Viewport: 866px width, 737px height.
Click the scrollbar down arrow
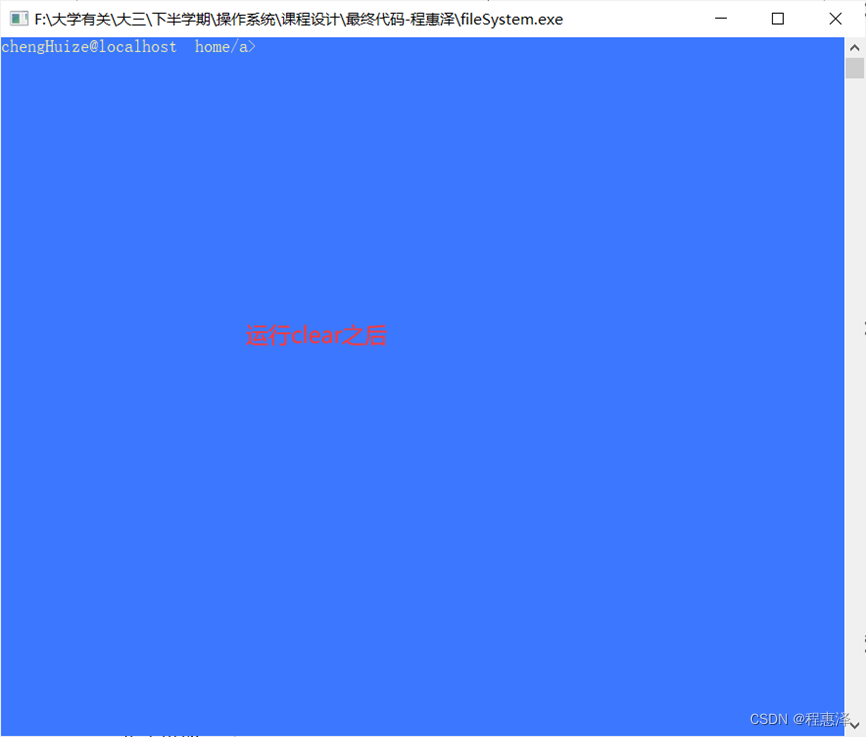[x=854, y=725]
